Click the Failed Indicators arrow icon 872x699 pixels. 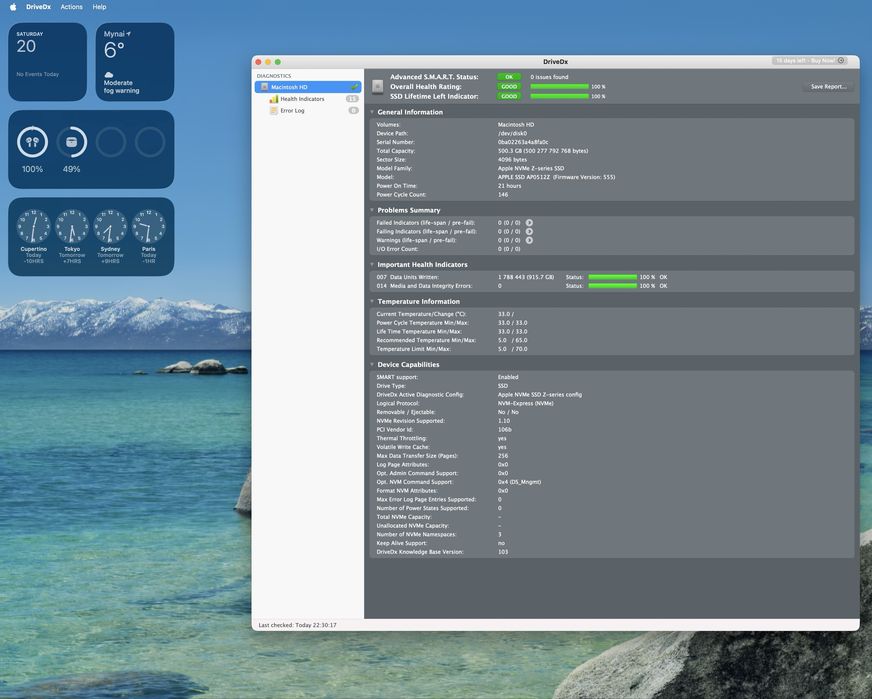coord(529,223)
